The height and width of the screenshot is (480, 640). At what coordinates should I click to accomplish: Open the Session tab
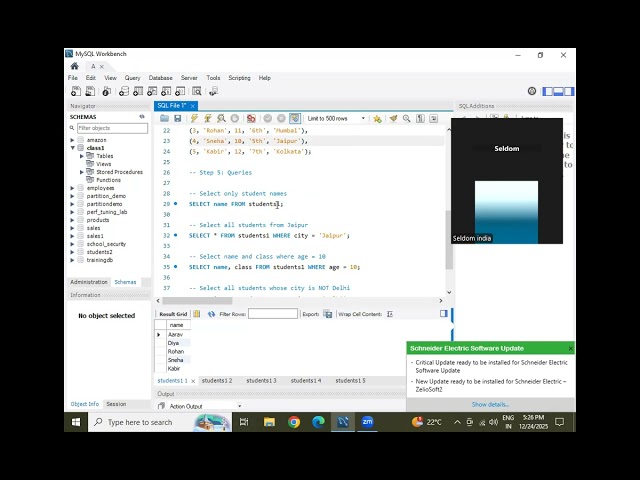pyautogui.click(x=116, y=404)
